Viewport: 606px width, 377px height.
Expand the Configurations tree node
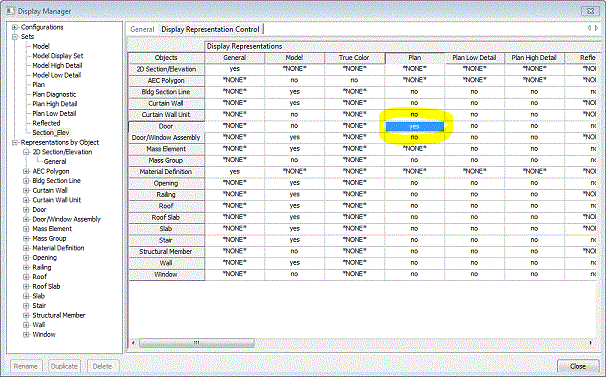coord(15,27)
